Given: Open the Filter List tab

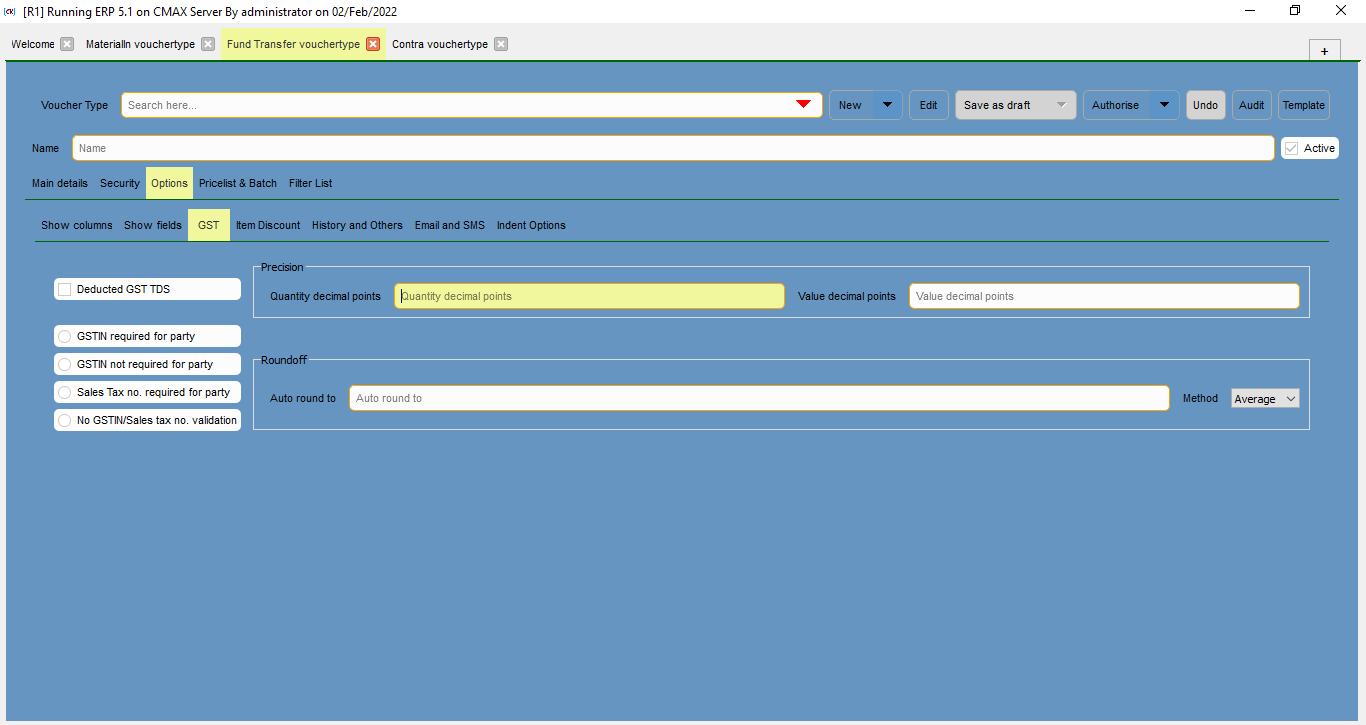Looking at the screenshot, I should [x=311, y=183].
